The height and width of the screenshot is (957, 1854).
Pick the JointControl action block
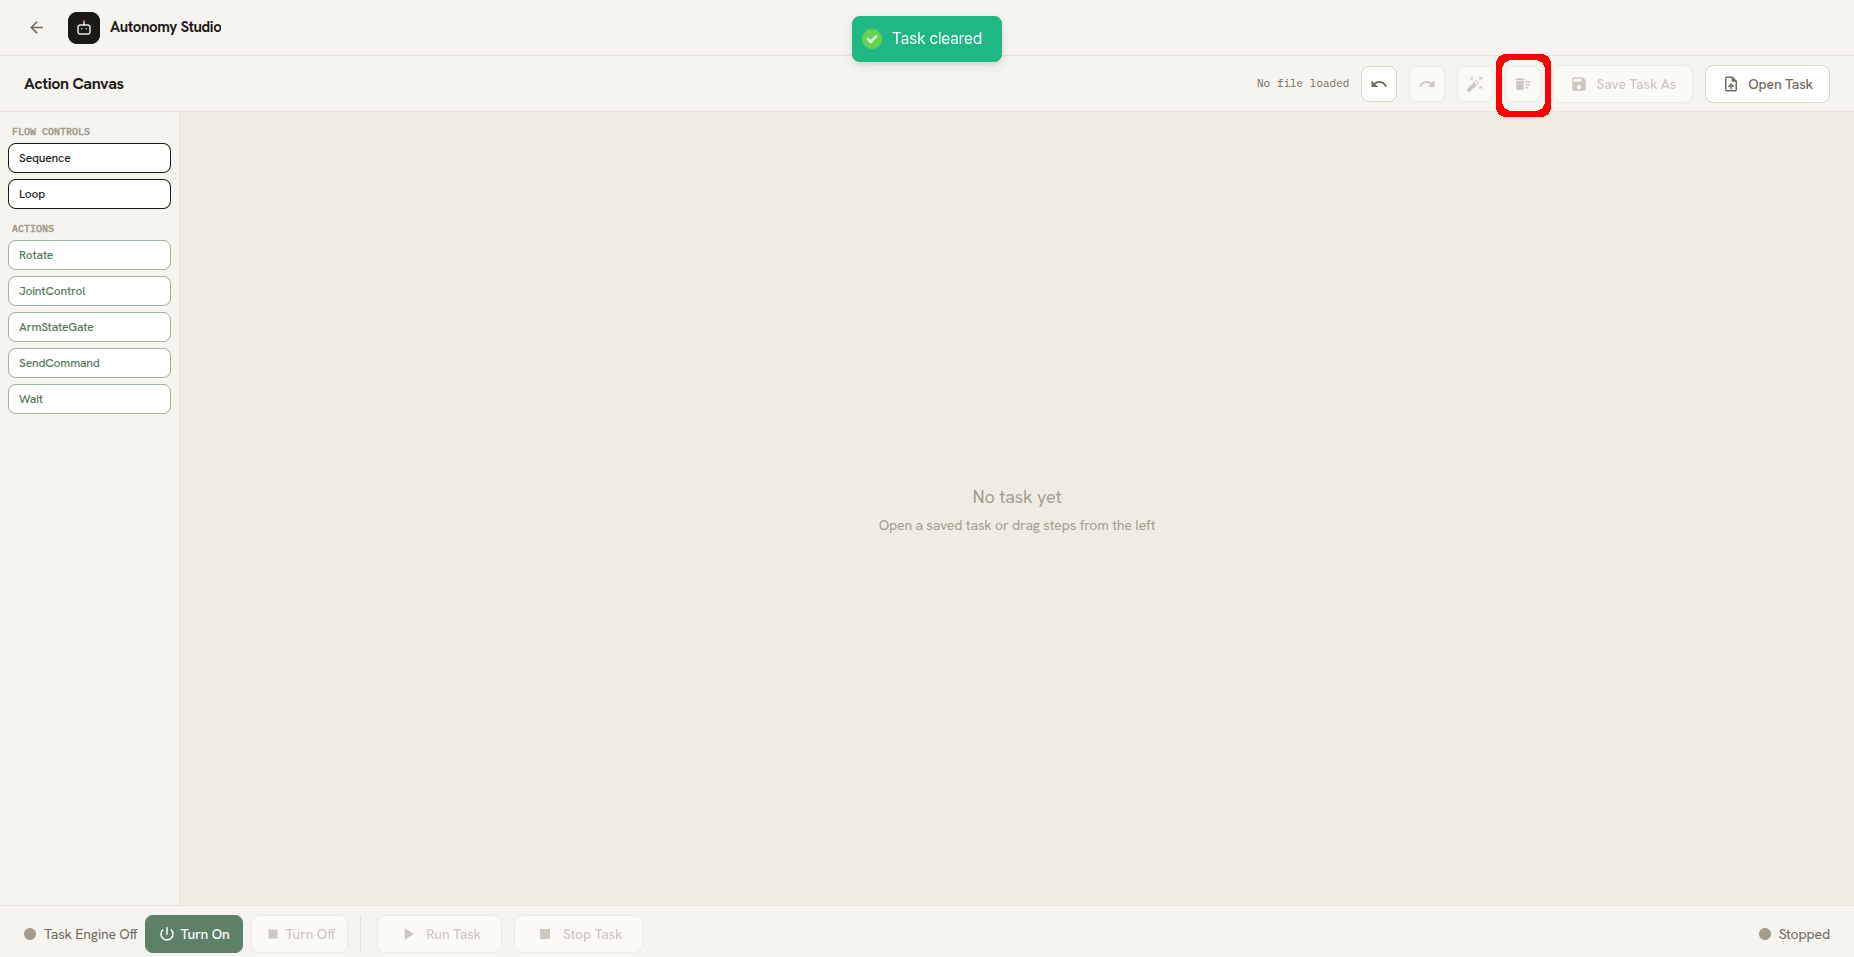pos(89,291)
